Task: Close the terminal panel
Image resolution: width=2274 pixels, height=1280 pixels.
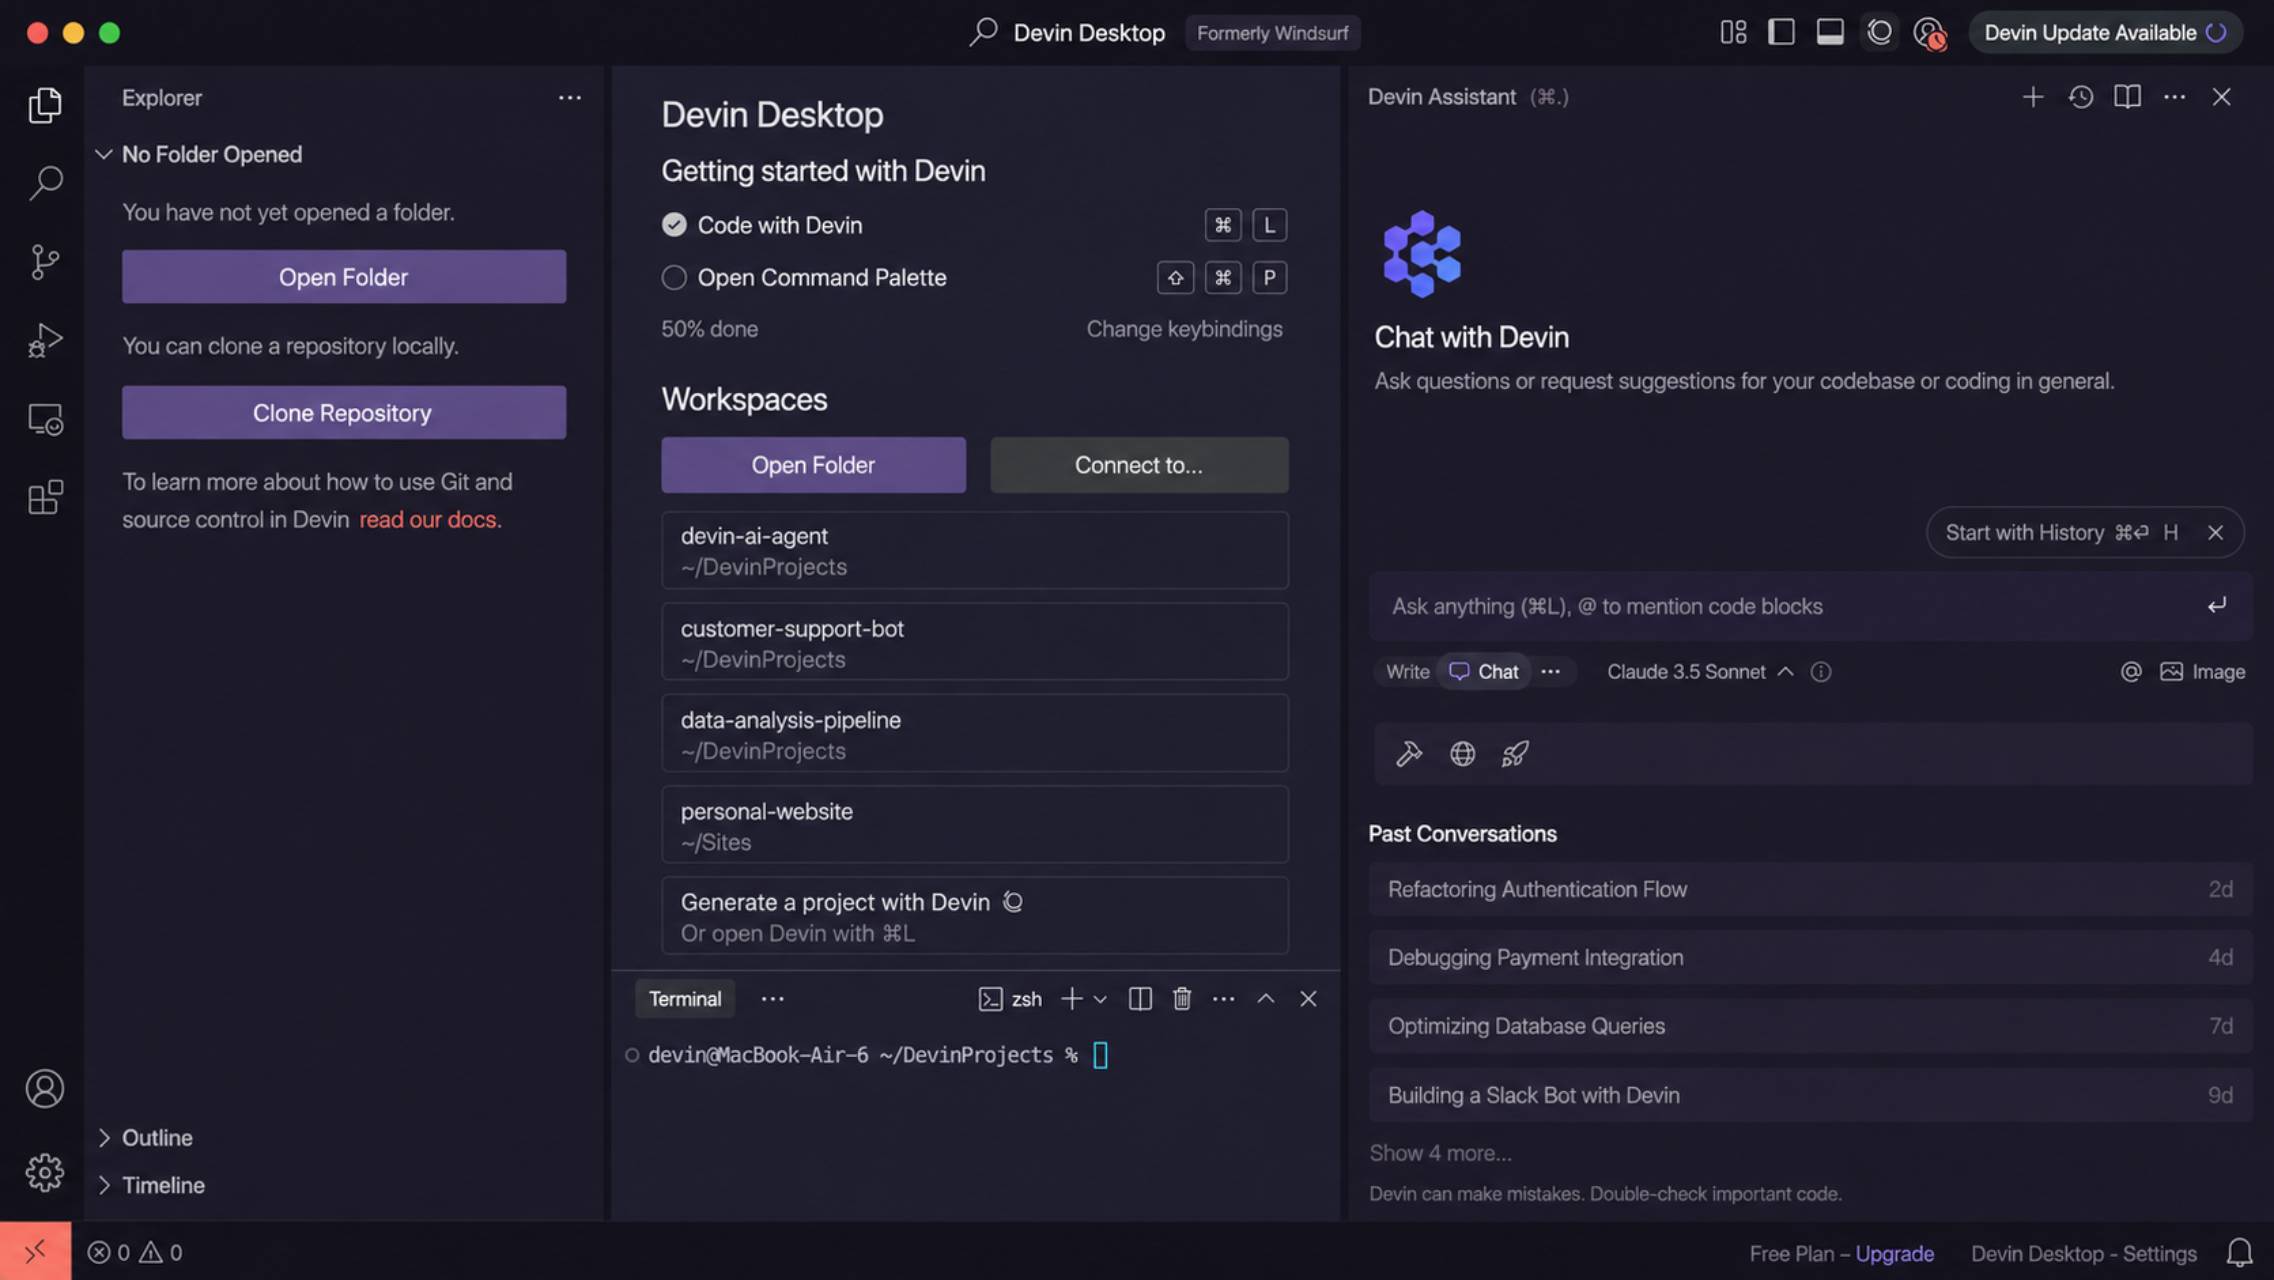Action: 1307,999
